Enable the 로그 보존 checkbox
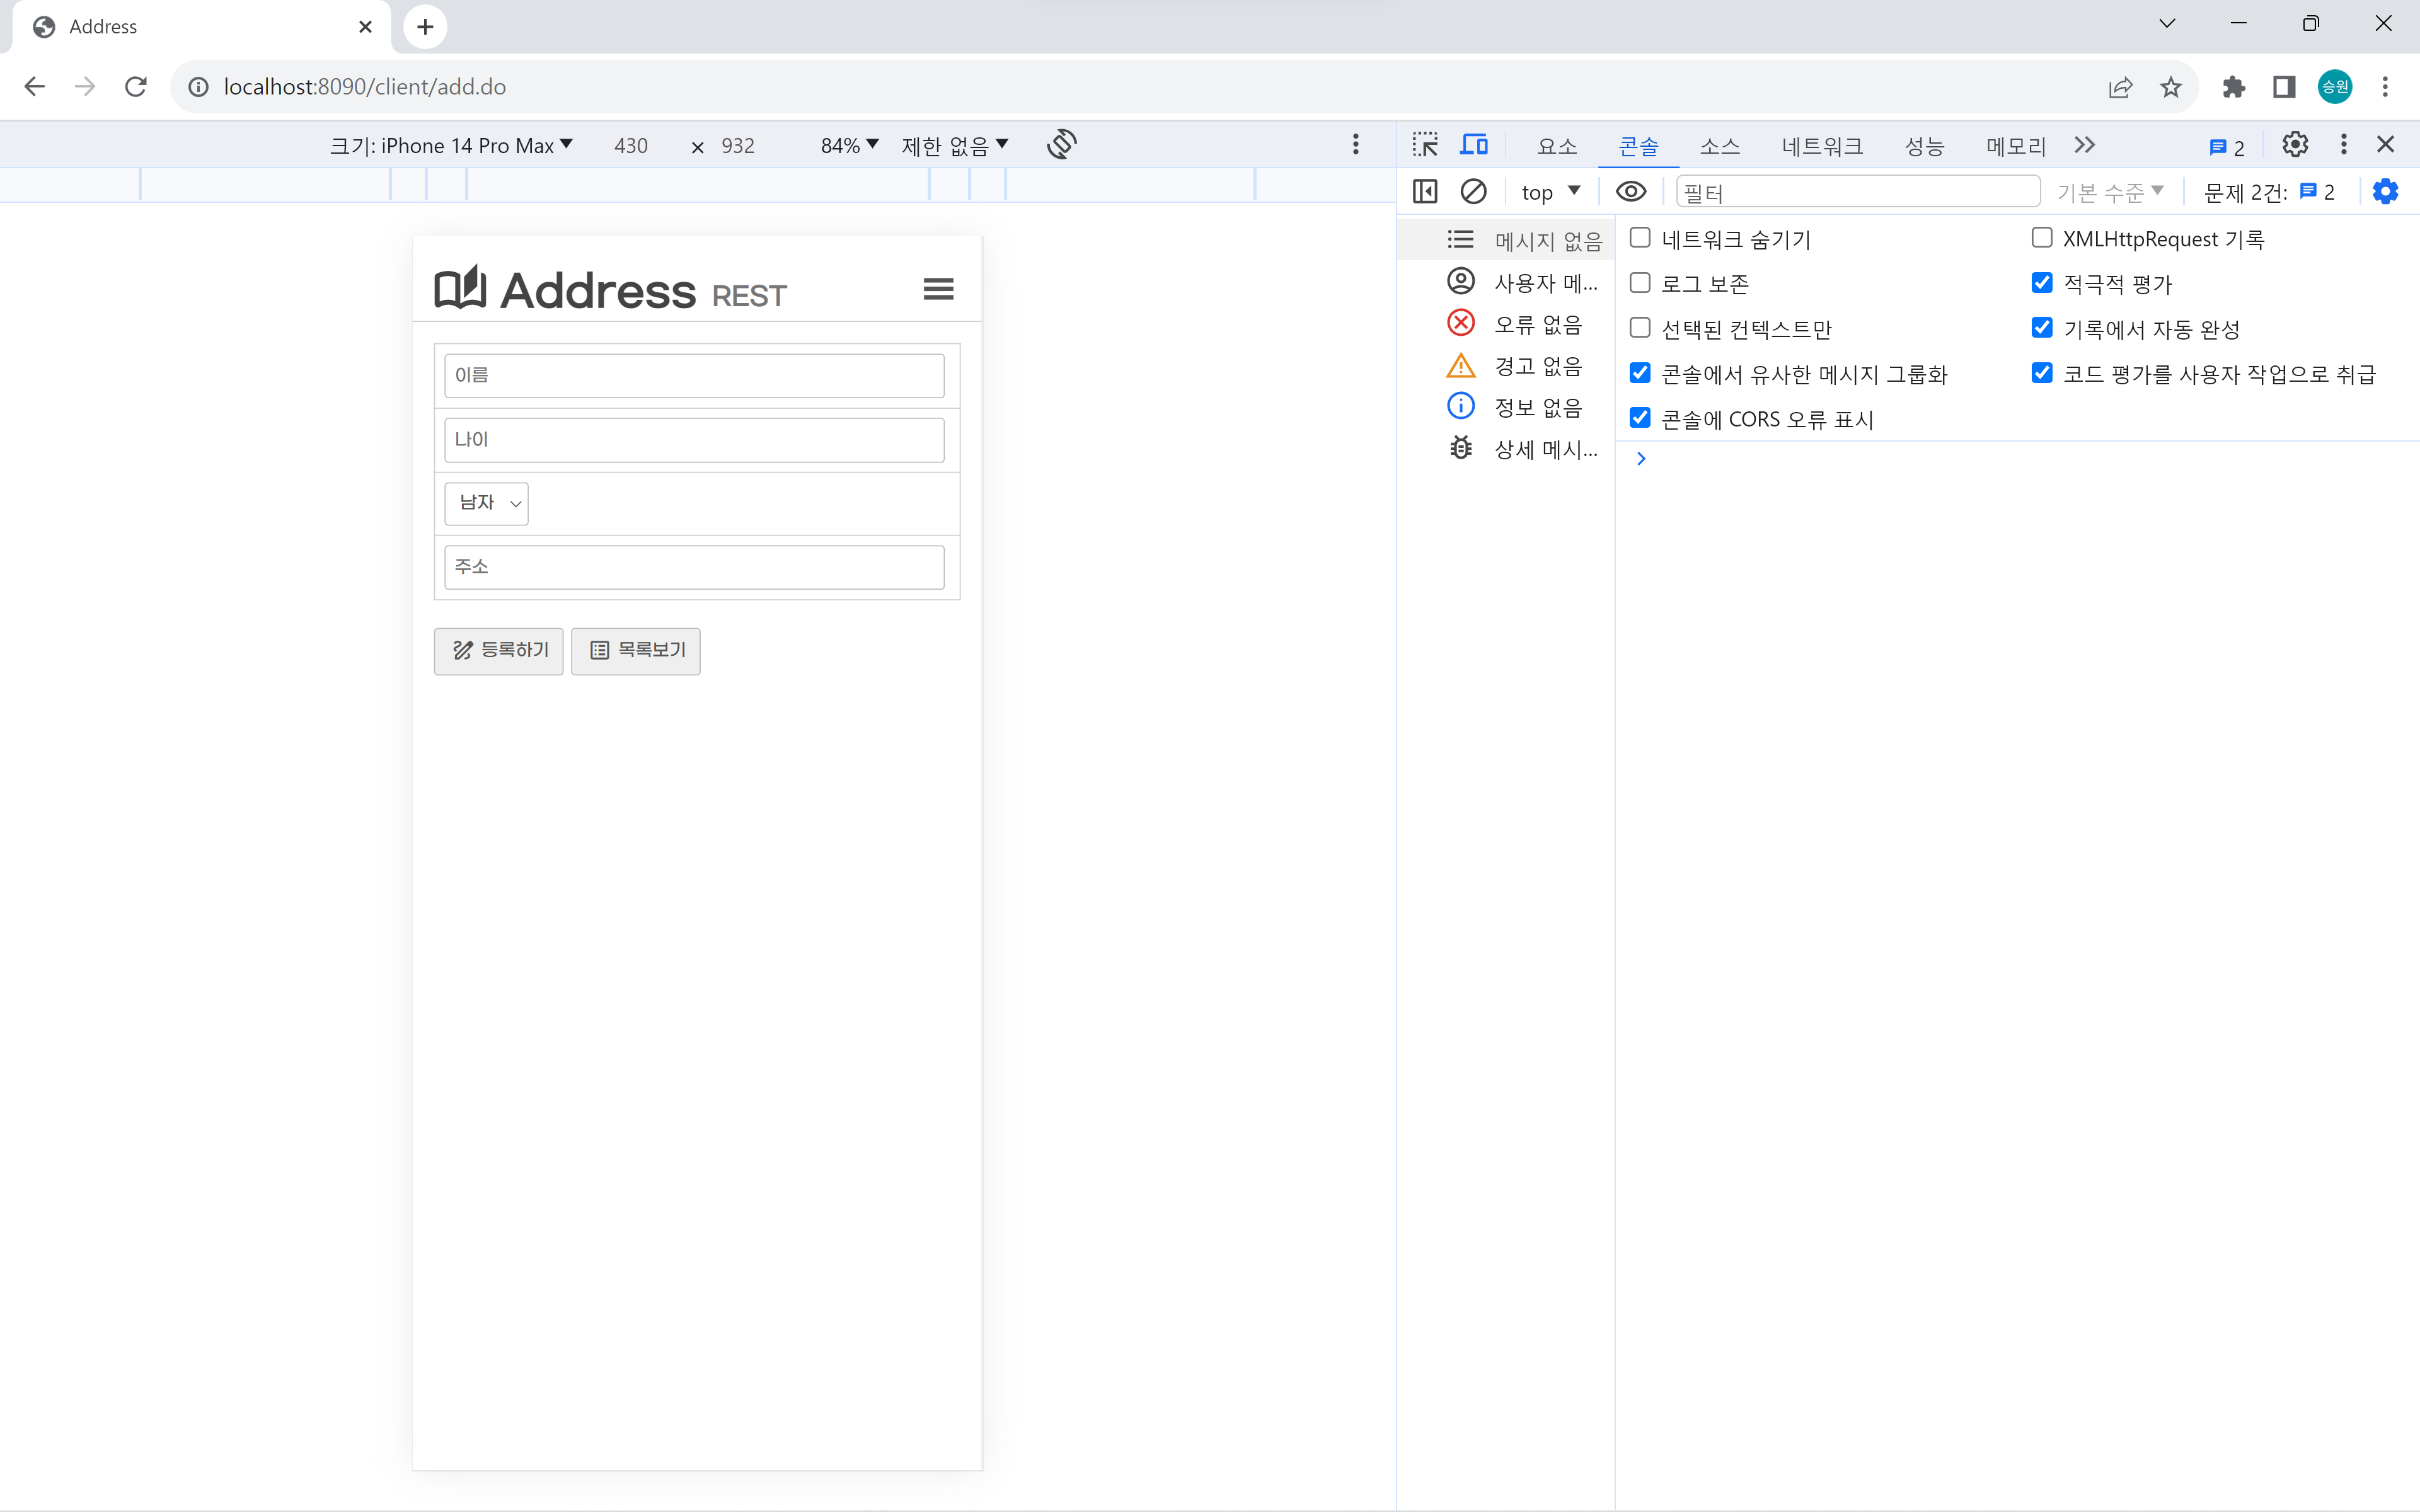Image resolution: width=2420 pixels, height=1512 pixels. click(1640, 283)
